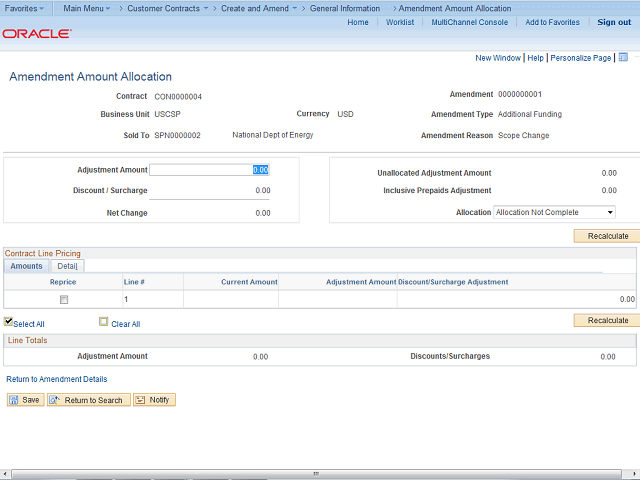Image resolution: width=640 pixels, height=480 pixels.
Task: Expand the Favorites menu
Action: click(x=24, y=8)
